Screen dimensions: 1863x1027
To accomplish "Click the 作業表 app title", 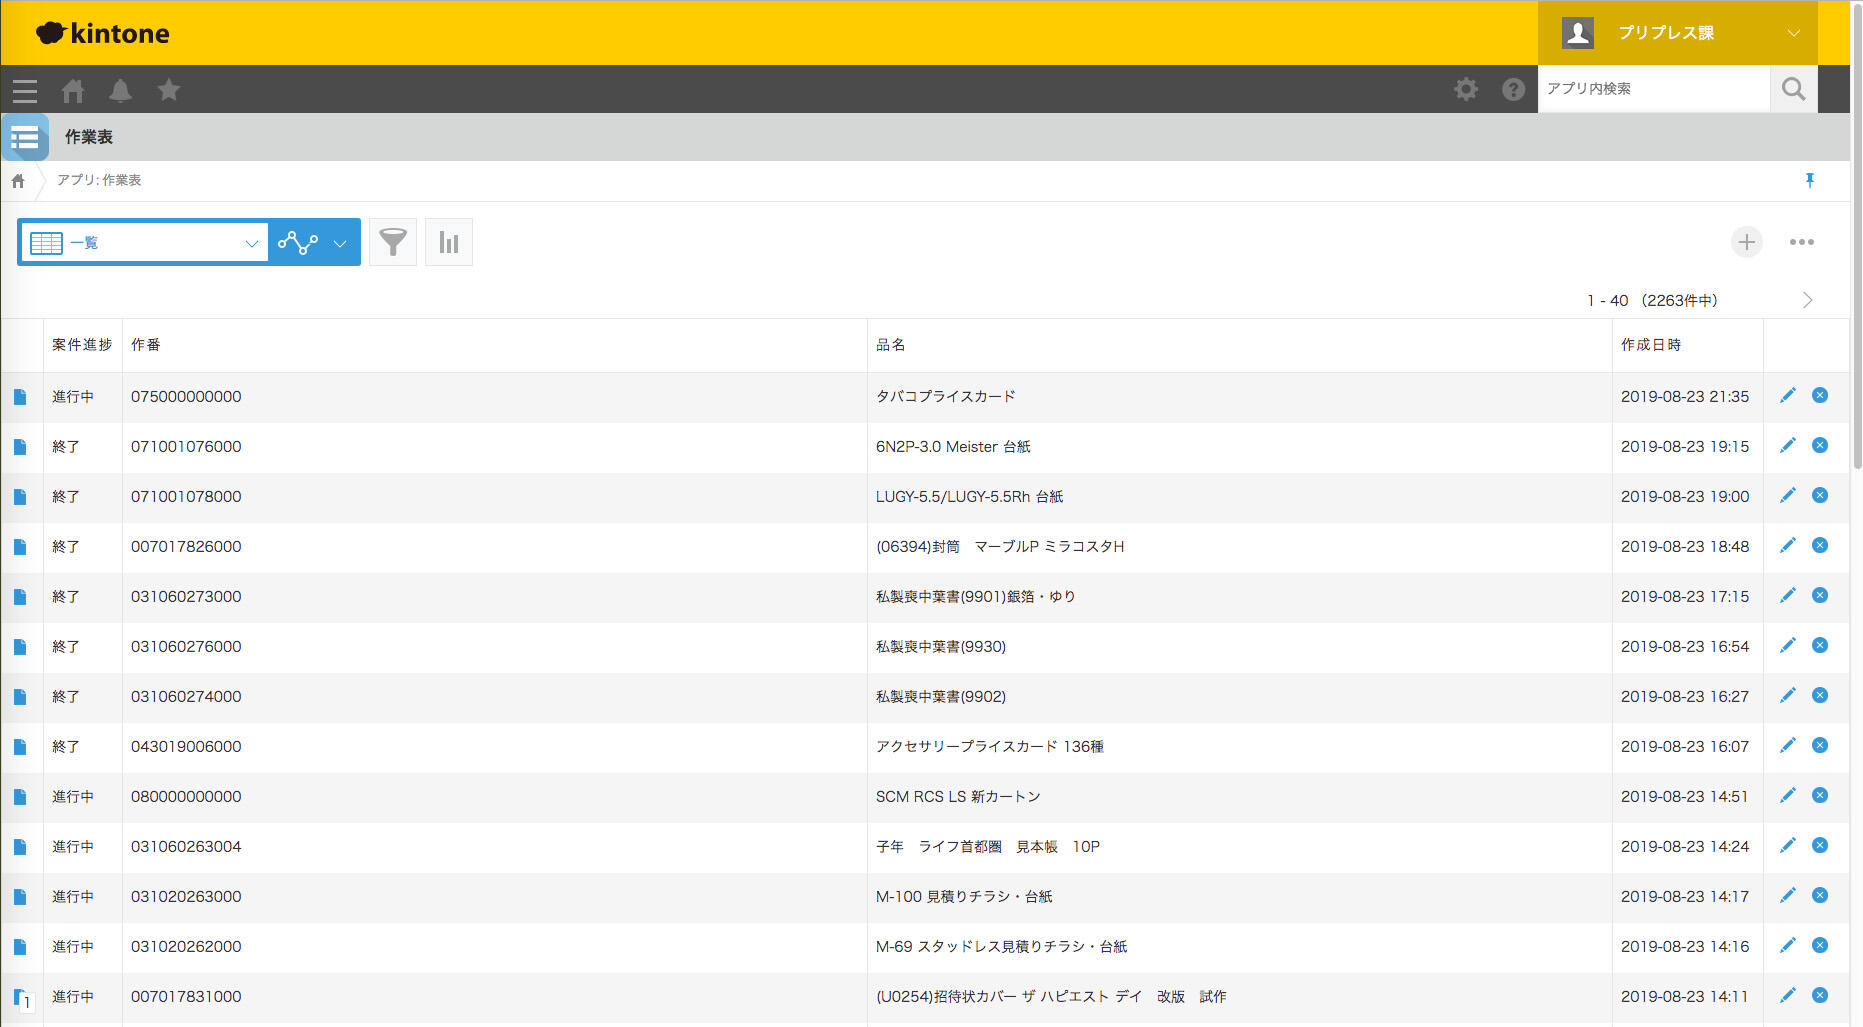I will [89, 137].
